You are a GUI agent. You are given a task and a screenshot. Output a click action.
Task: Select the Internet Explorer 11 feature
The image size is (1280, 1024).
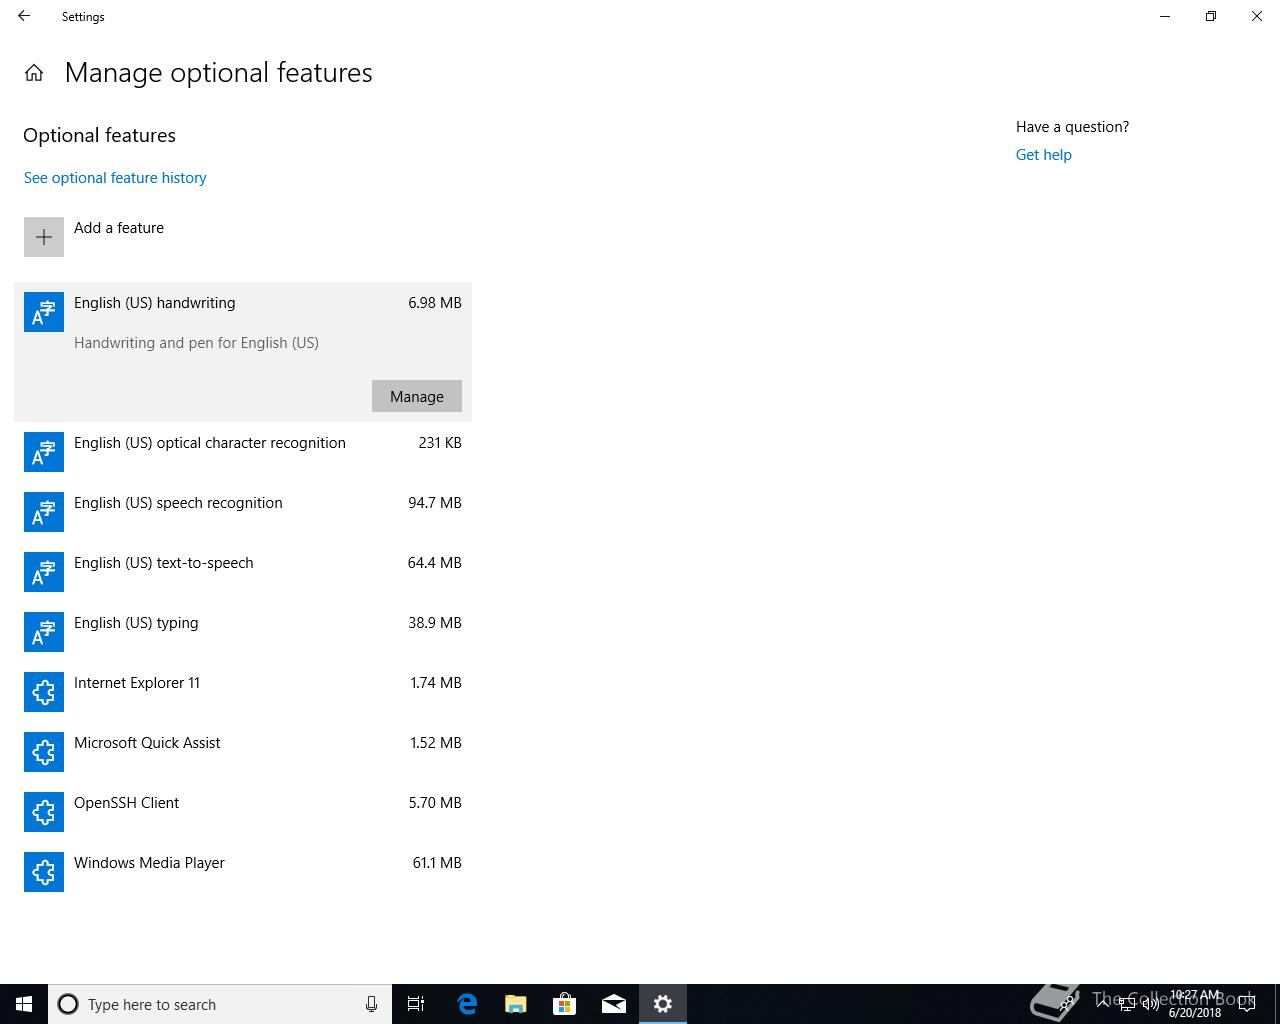243,692
